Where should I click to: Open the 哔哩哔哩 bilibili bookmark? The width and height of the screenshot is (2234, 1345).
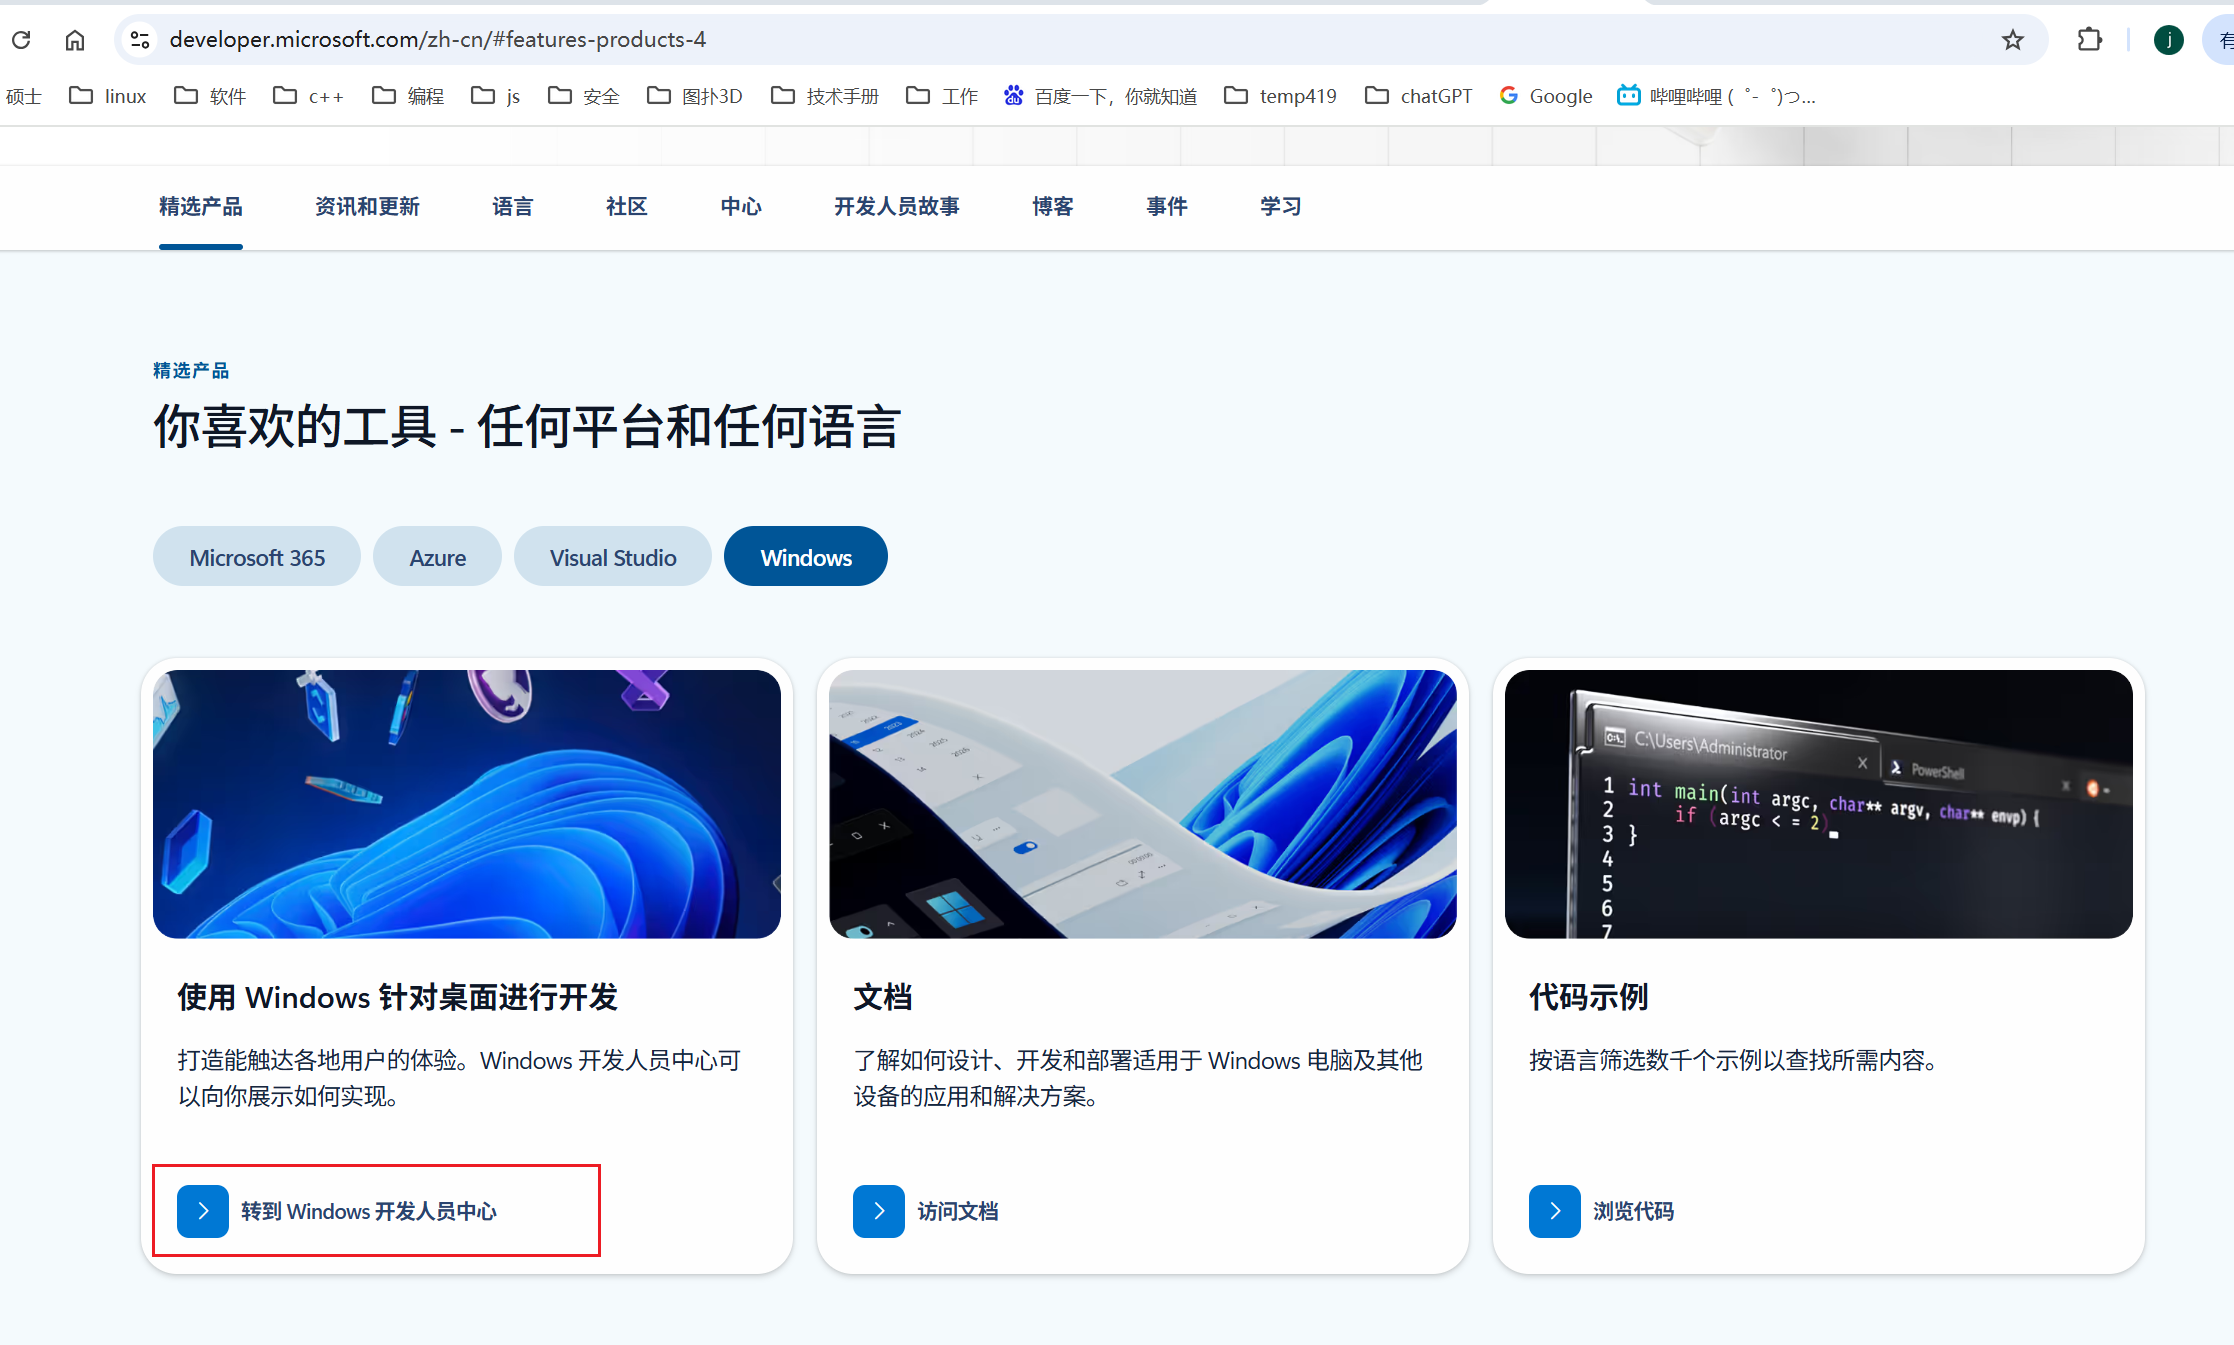(1716, 96)
